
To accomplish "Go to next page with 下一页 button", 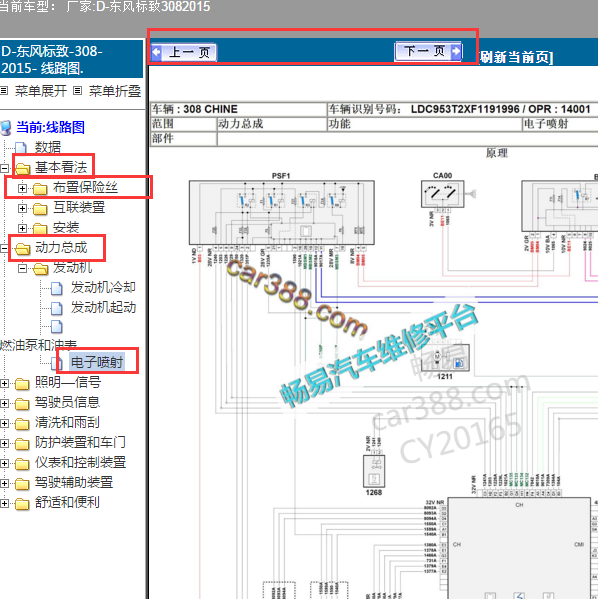I will (x=428, y=51).
